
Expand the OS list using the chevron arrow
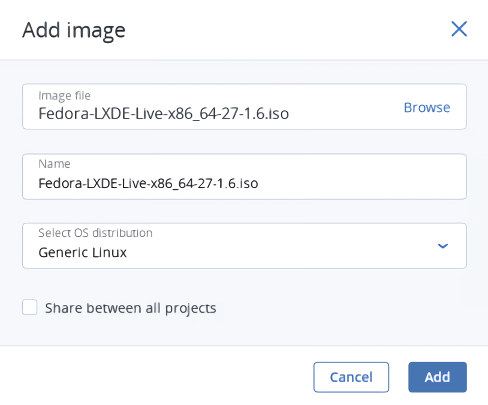click(443, 246)
